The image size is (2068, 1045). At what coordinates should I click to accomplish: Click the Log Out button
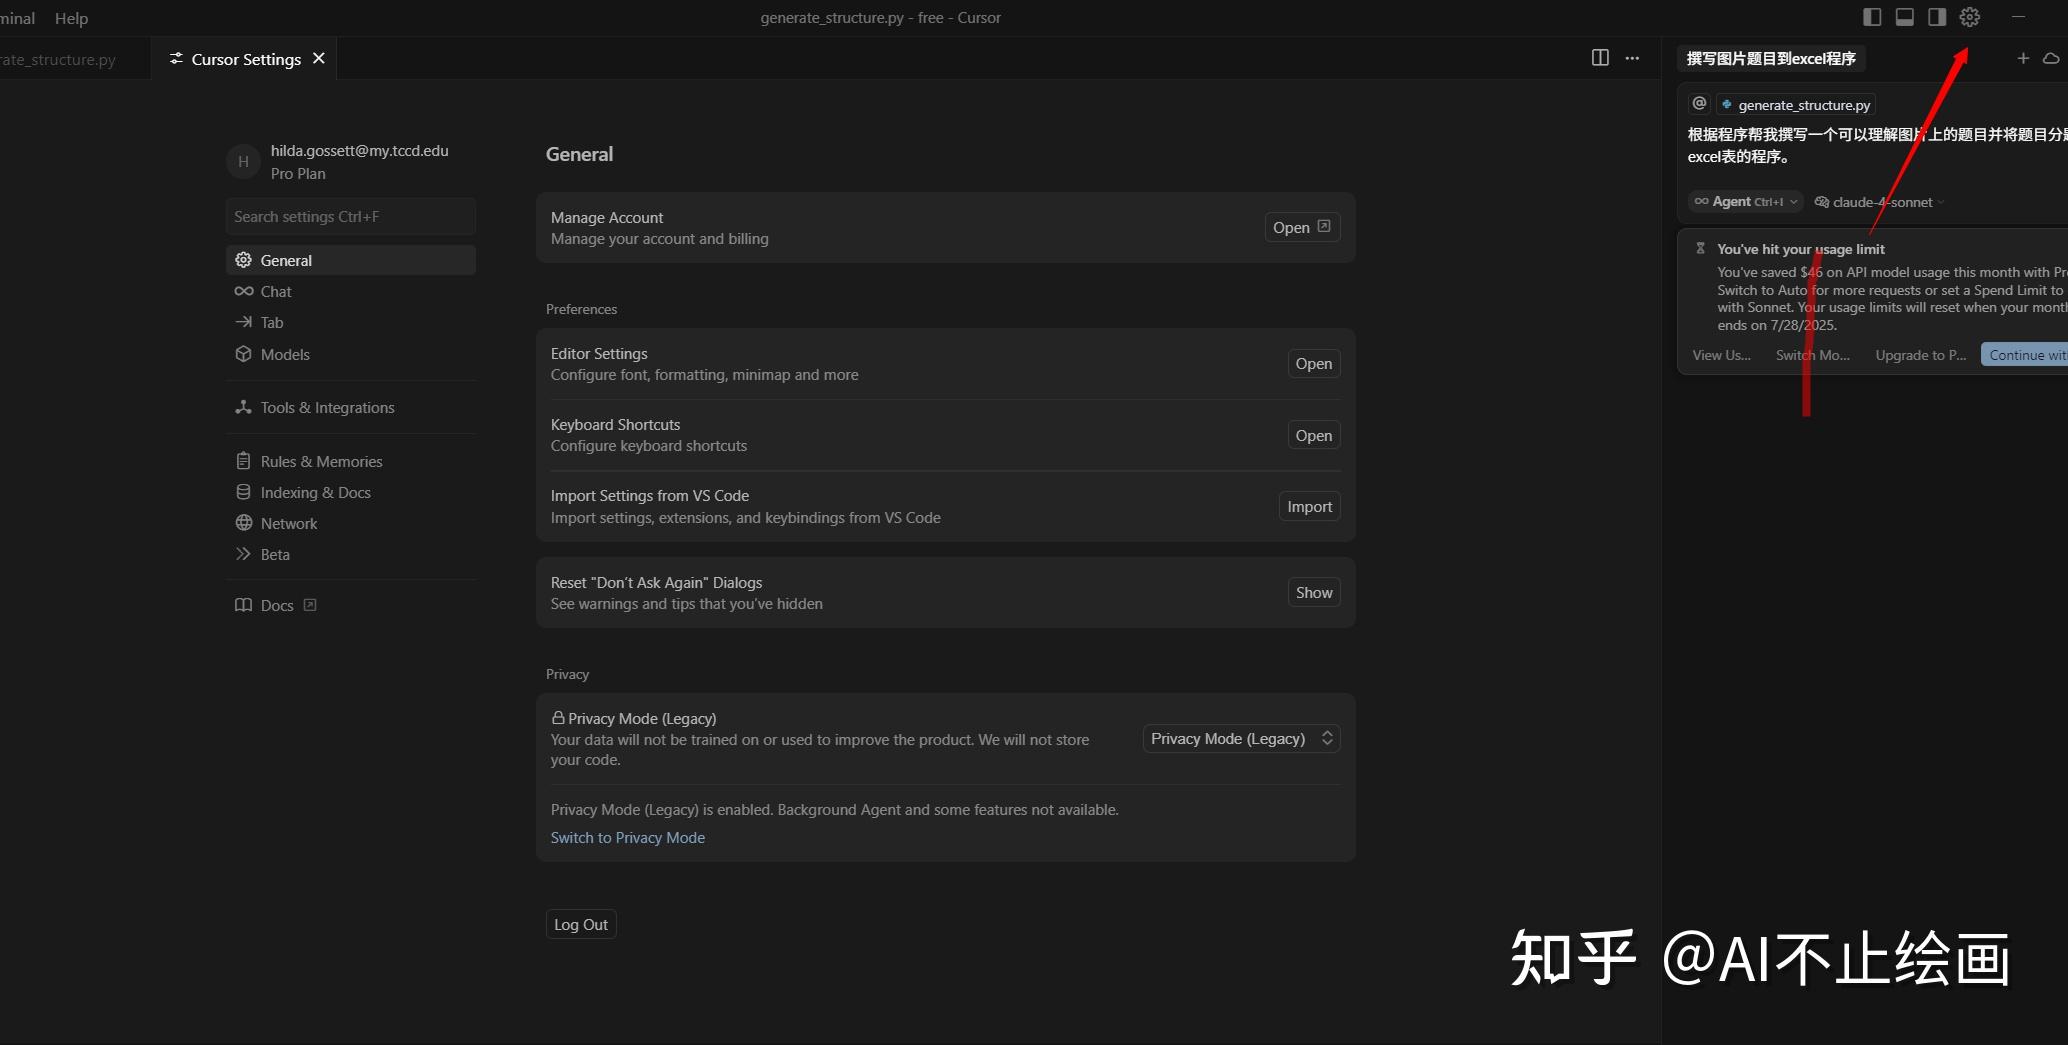(x=581, y=924)
